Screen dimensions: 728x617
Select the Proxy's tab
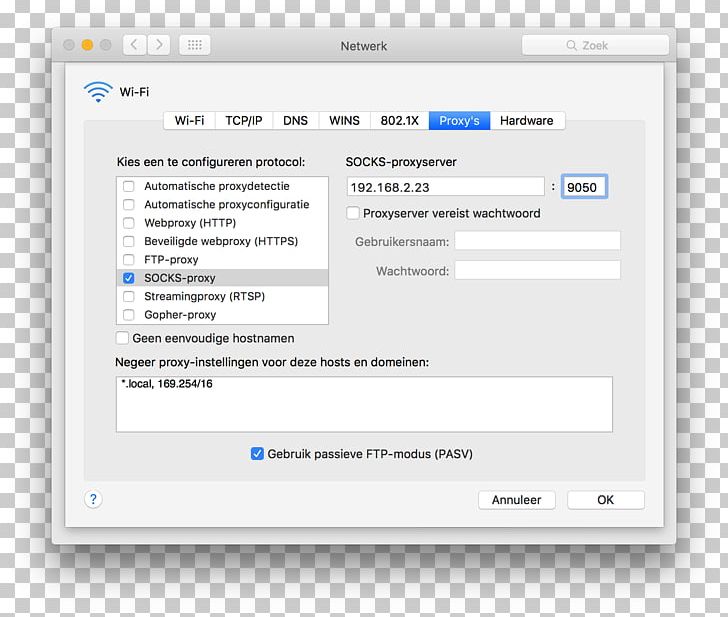[x=459, y=121]
